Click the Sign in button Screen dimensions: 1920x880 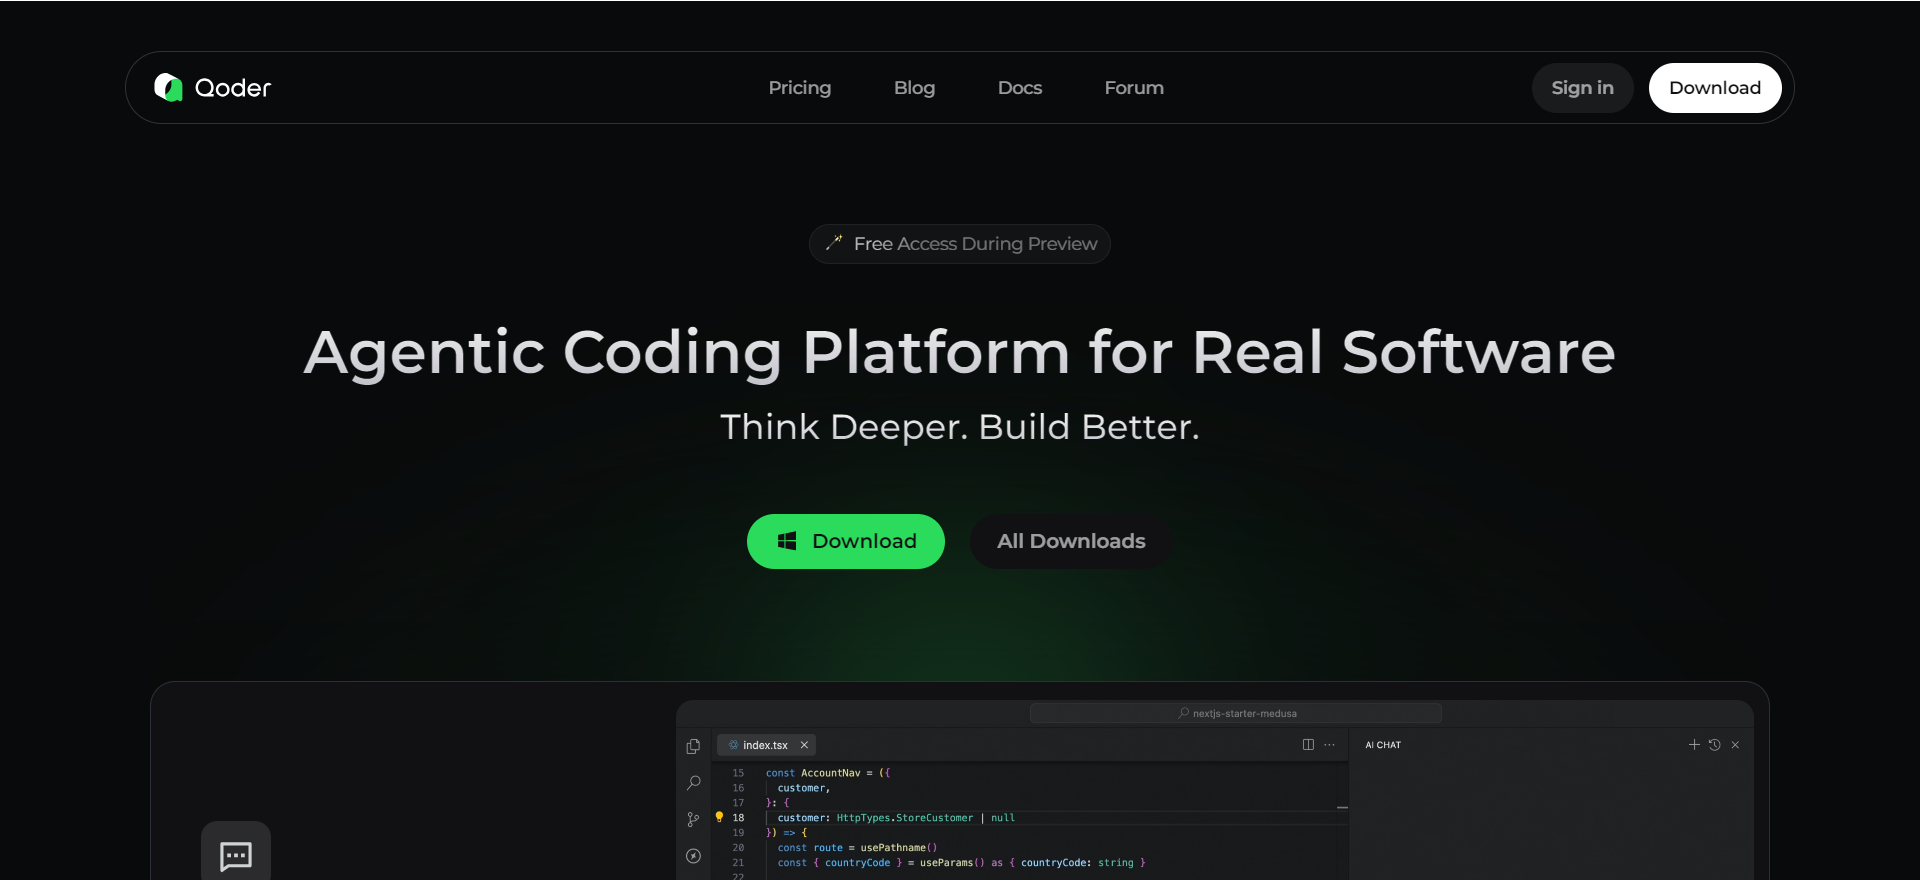pyautogui.click(x=1582, y=88)
